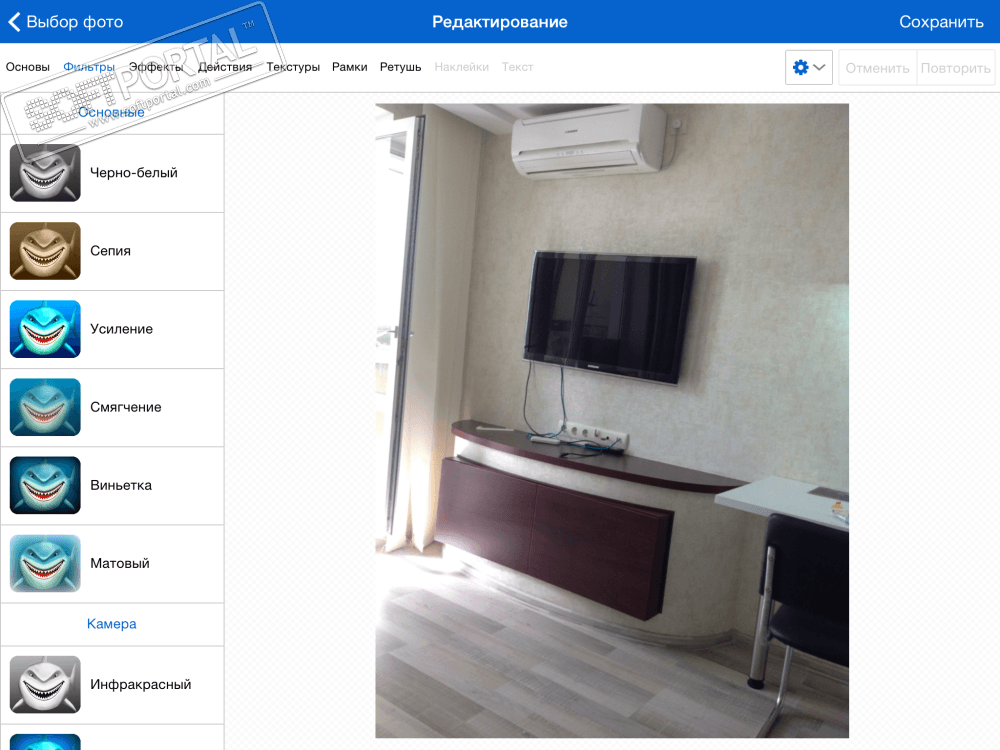Open the Текстуры tab
1000x750 pixels.
point(293,67)
